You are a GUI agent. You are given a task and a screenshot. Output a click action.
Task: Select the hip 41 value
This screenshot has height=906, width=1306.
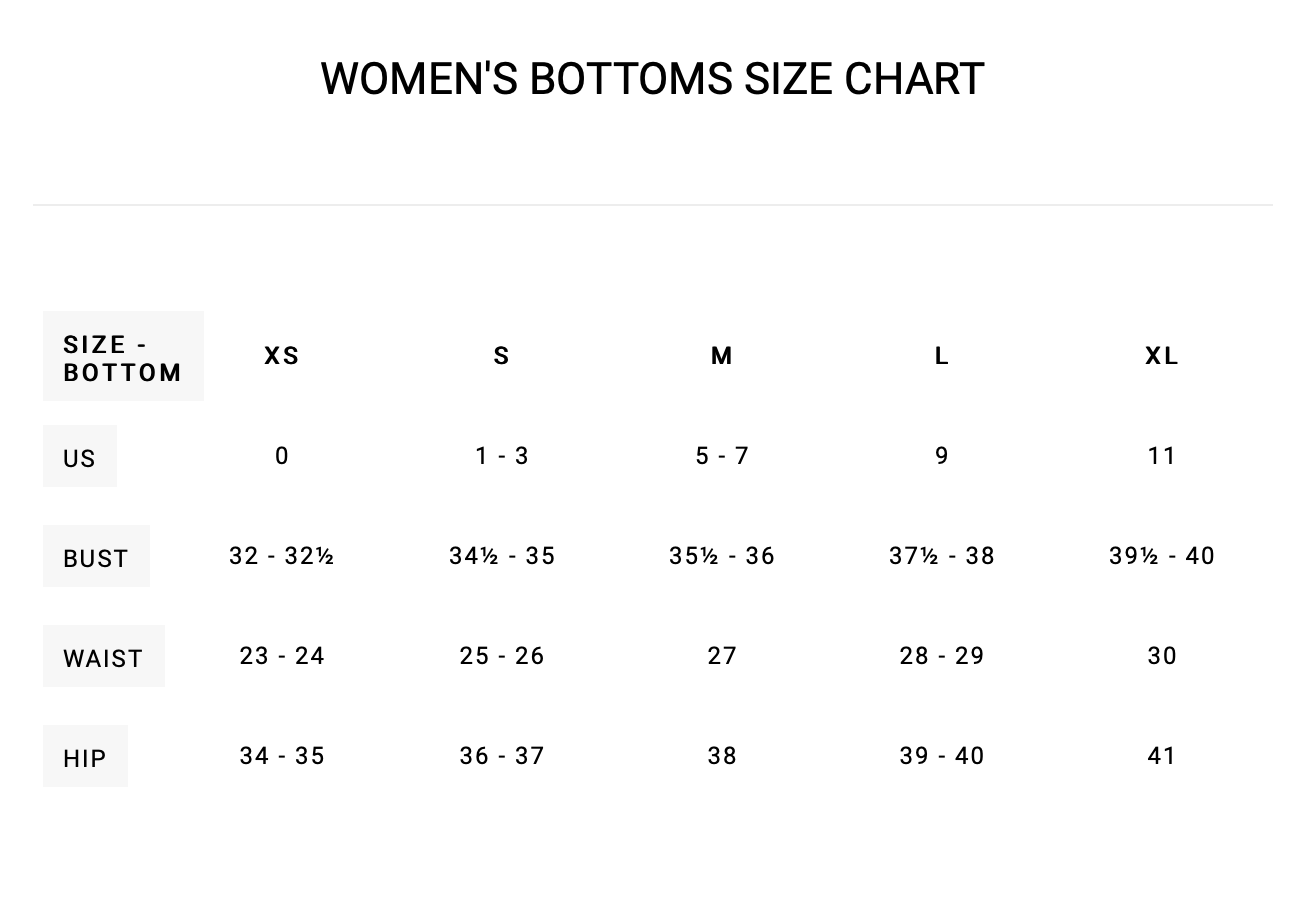click(x=1162, y=756)
